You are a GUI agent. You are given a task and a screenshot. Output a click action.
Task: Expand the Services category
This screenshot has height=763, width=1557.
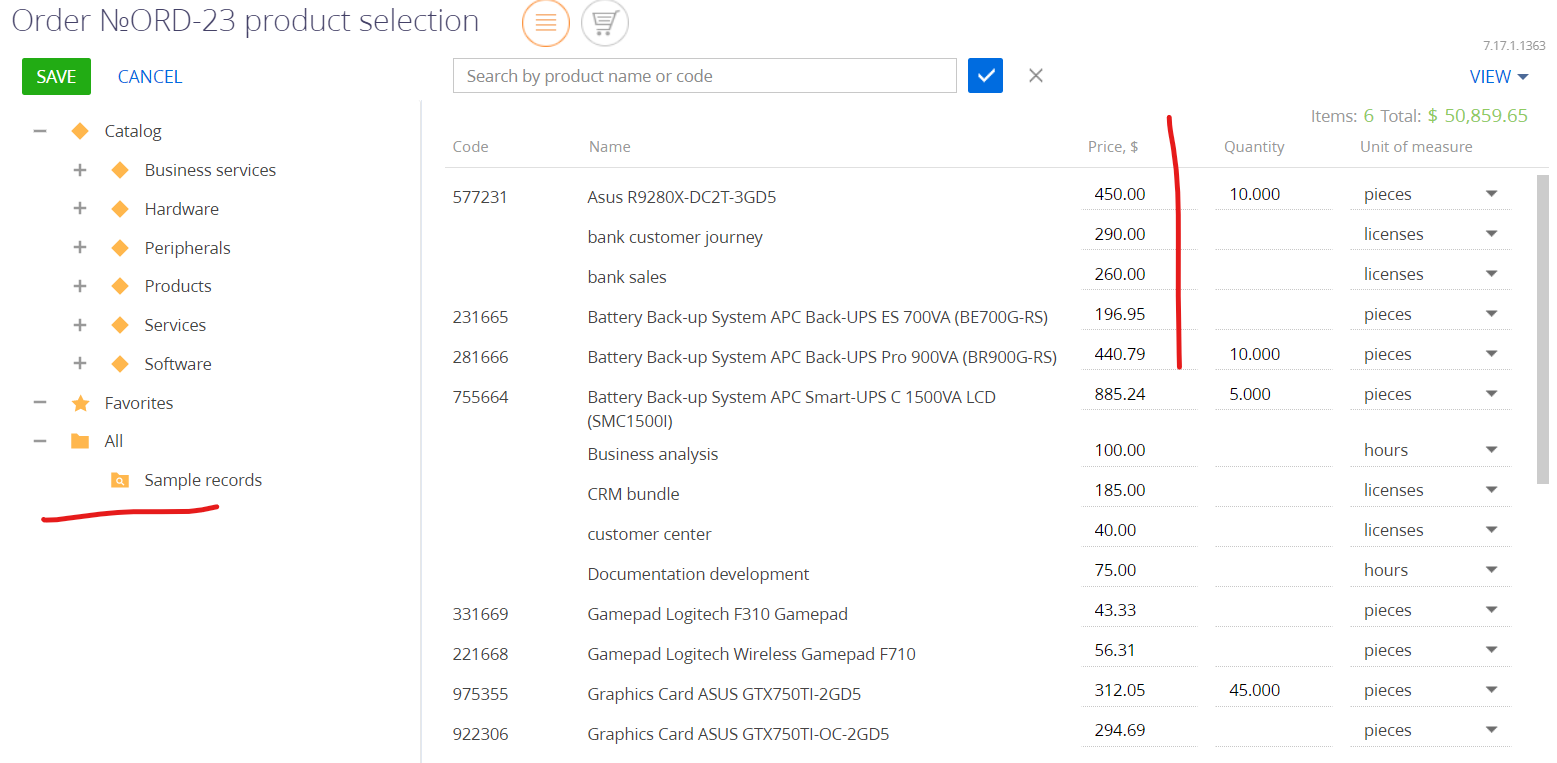pyautogui.click(x=80, y=325)
